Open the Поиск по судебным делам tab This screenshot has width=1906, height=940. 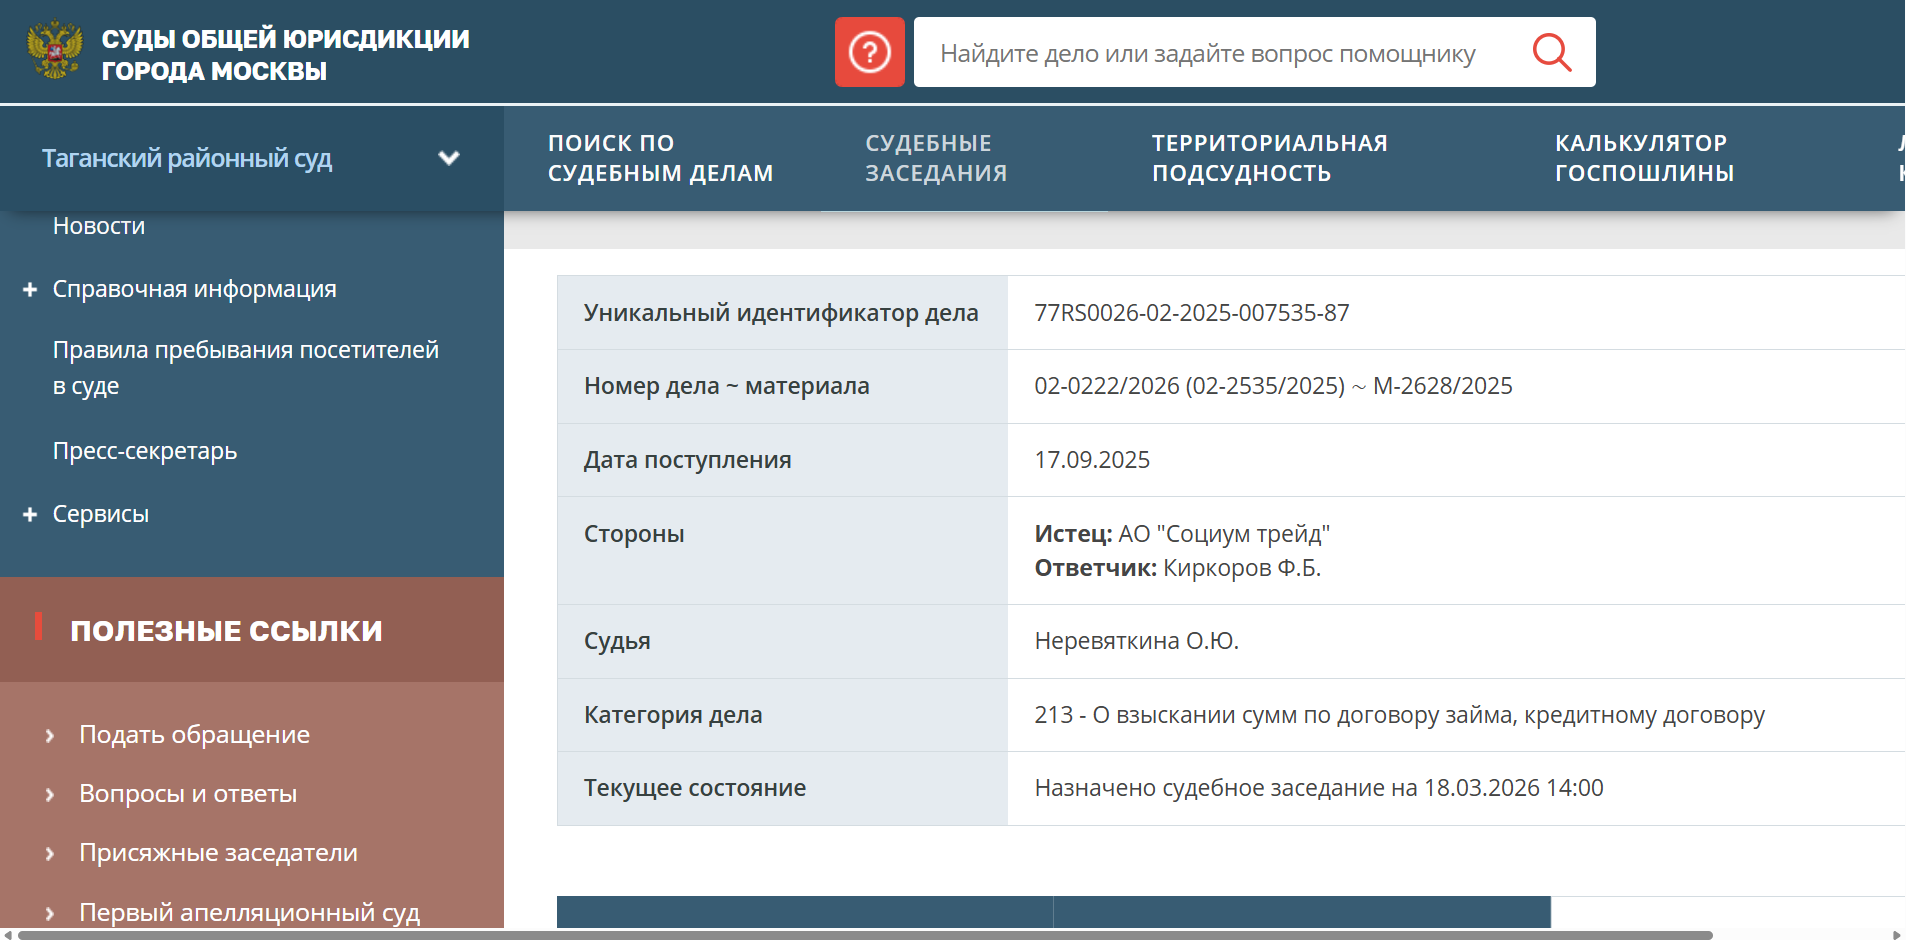point(661,158)
